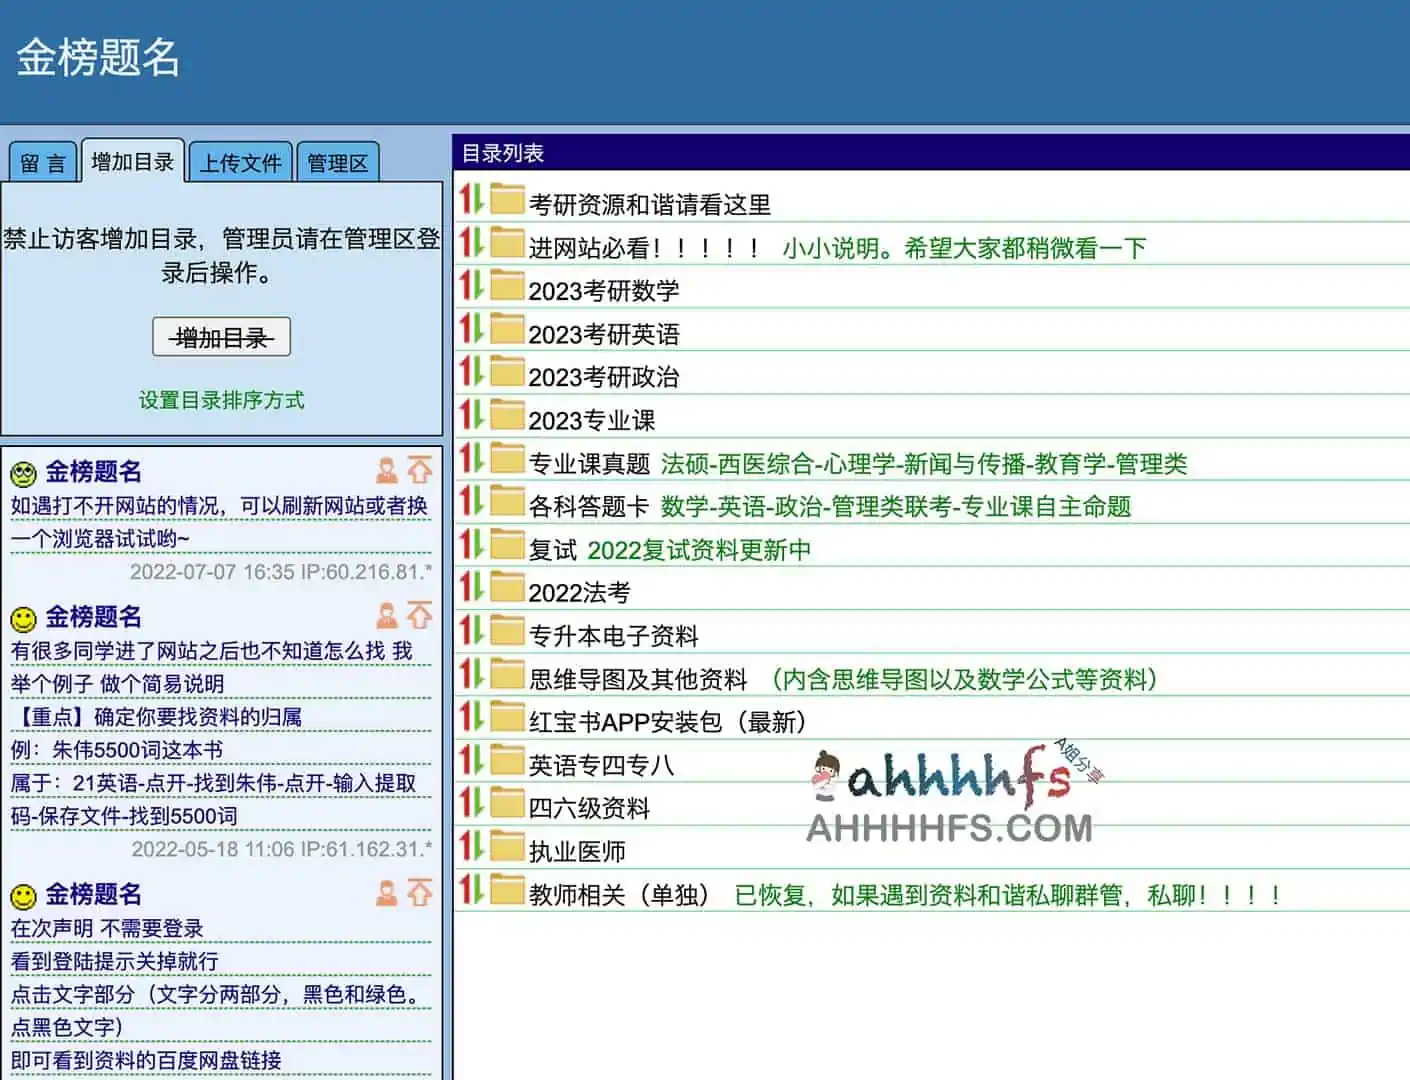Switch to the 上传文件 tab
This screenshot has height=1080, width=1410.
(x=240, y=161)
